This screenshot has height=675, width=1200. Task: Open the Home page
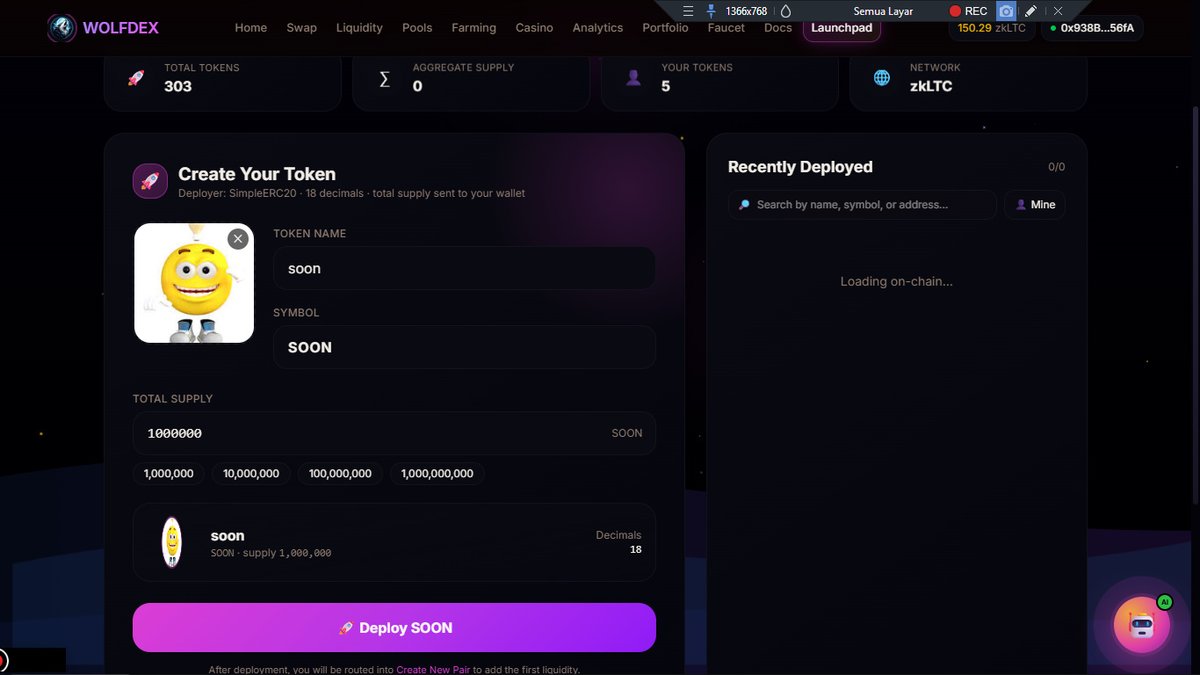251,28
